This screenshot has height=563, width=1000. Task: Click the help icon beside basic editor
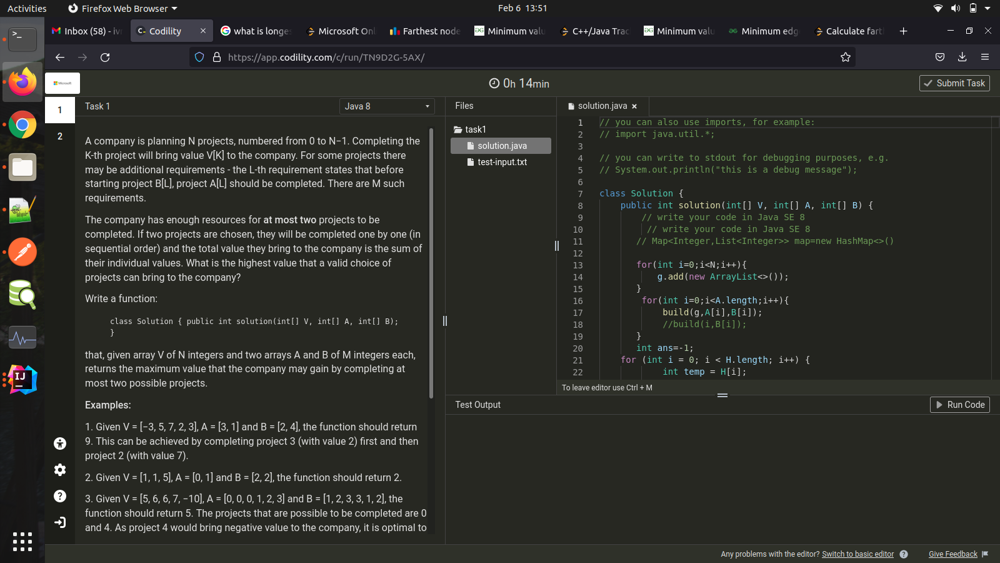904,554
